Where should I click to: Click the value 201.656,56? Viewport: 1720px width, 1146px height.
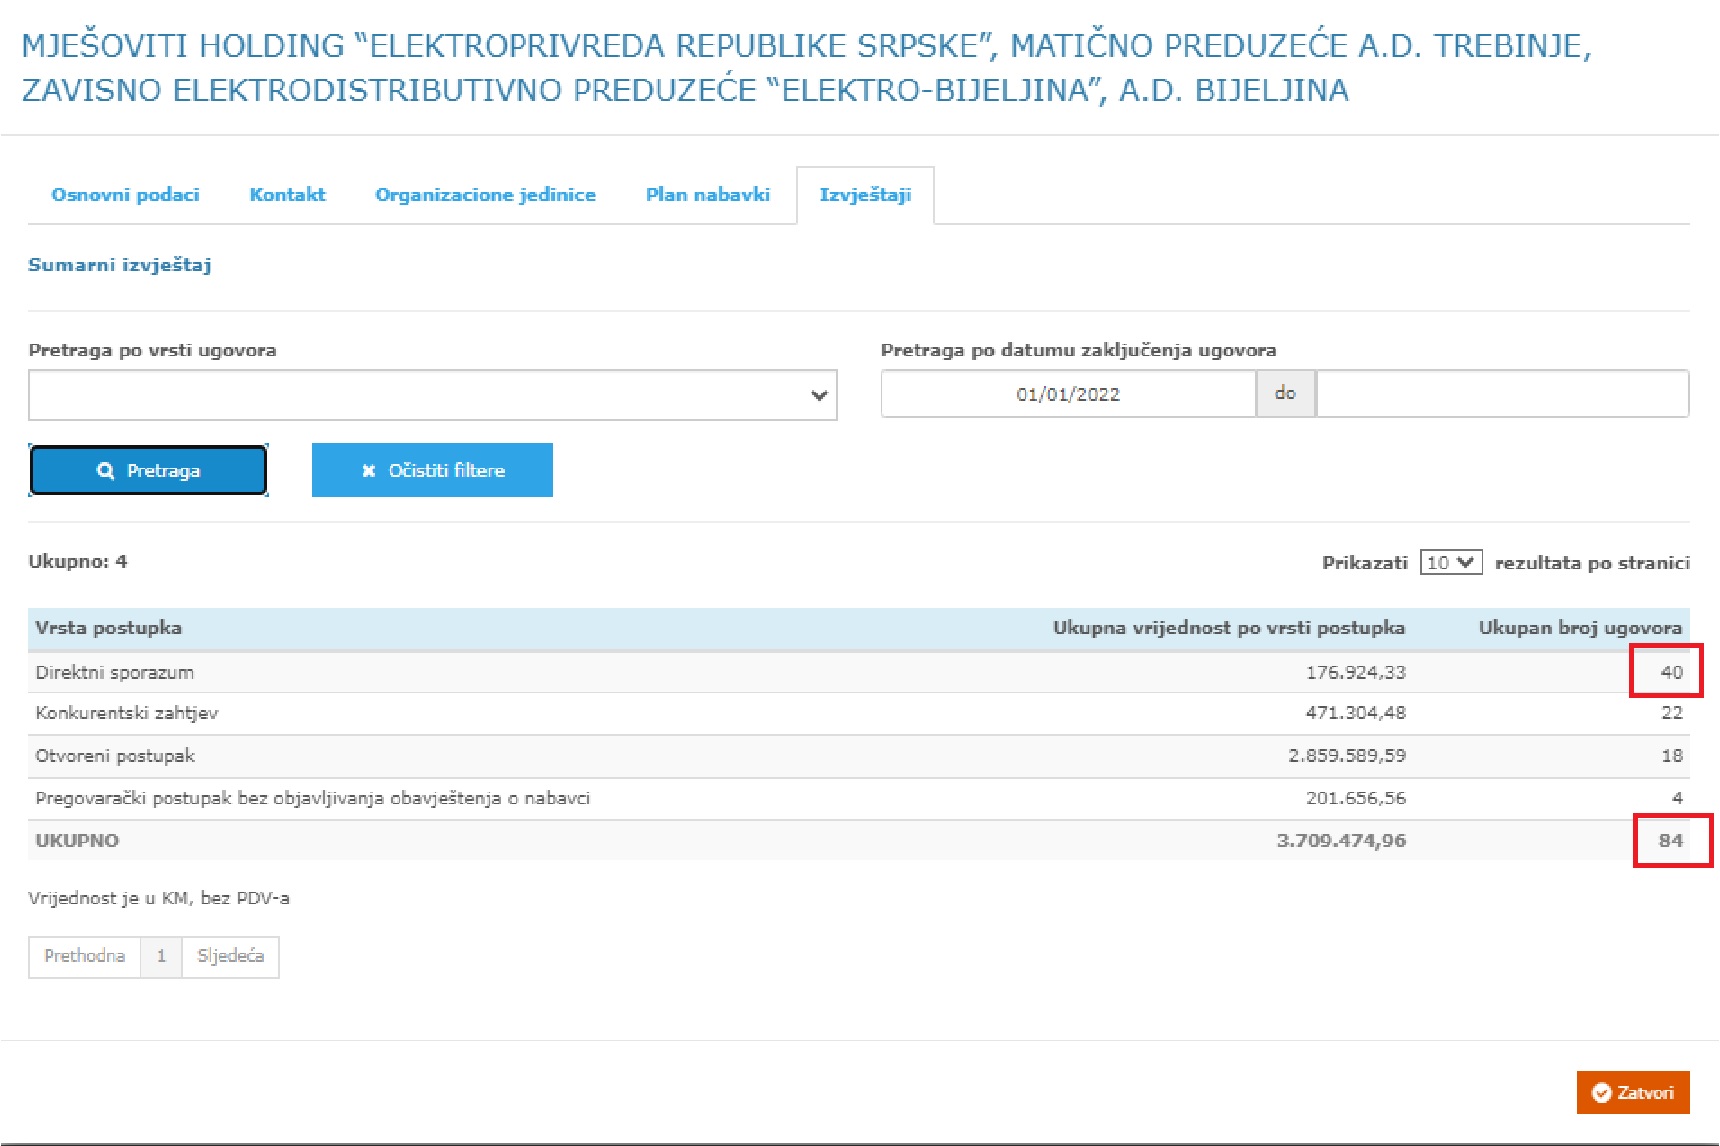coord(1355,798)
